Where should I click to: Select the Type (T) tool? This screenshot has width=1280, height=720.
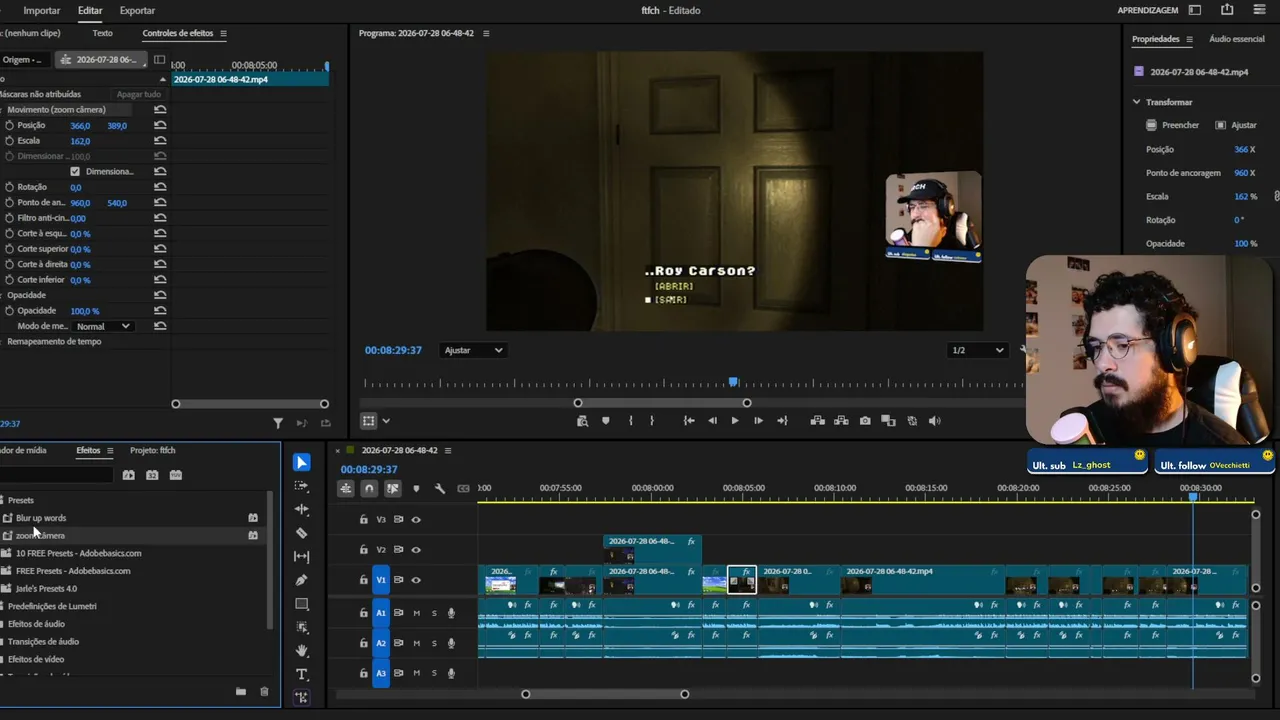(x=302, y=675)
